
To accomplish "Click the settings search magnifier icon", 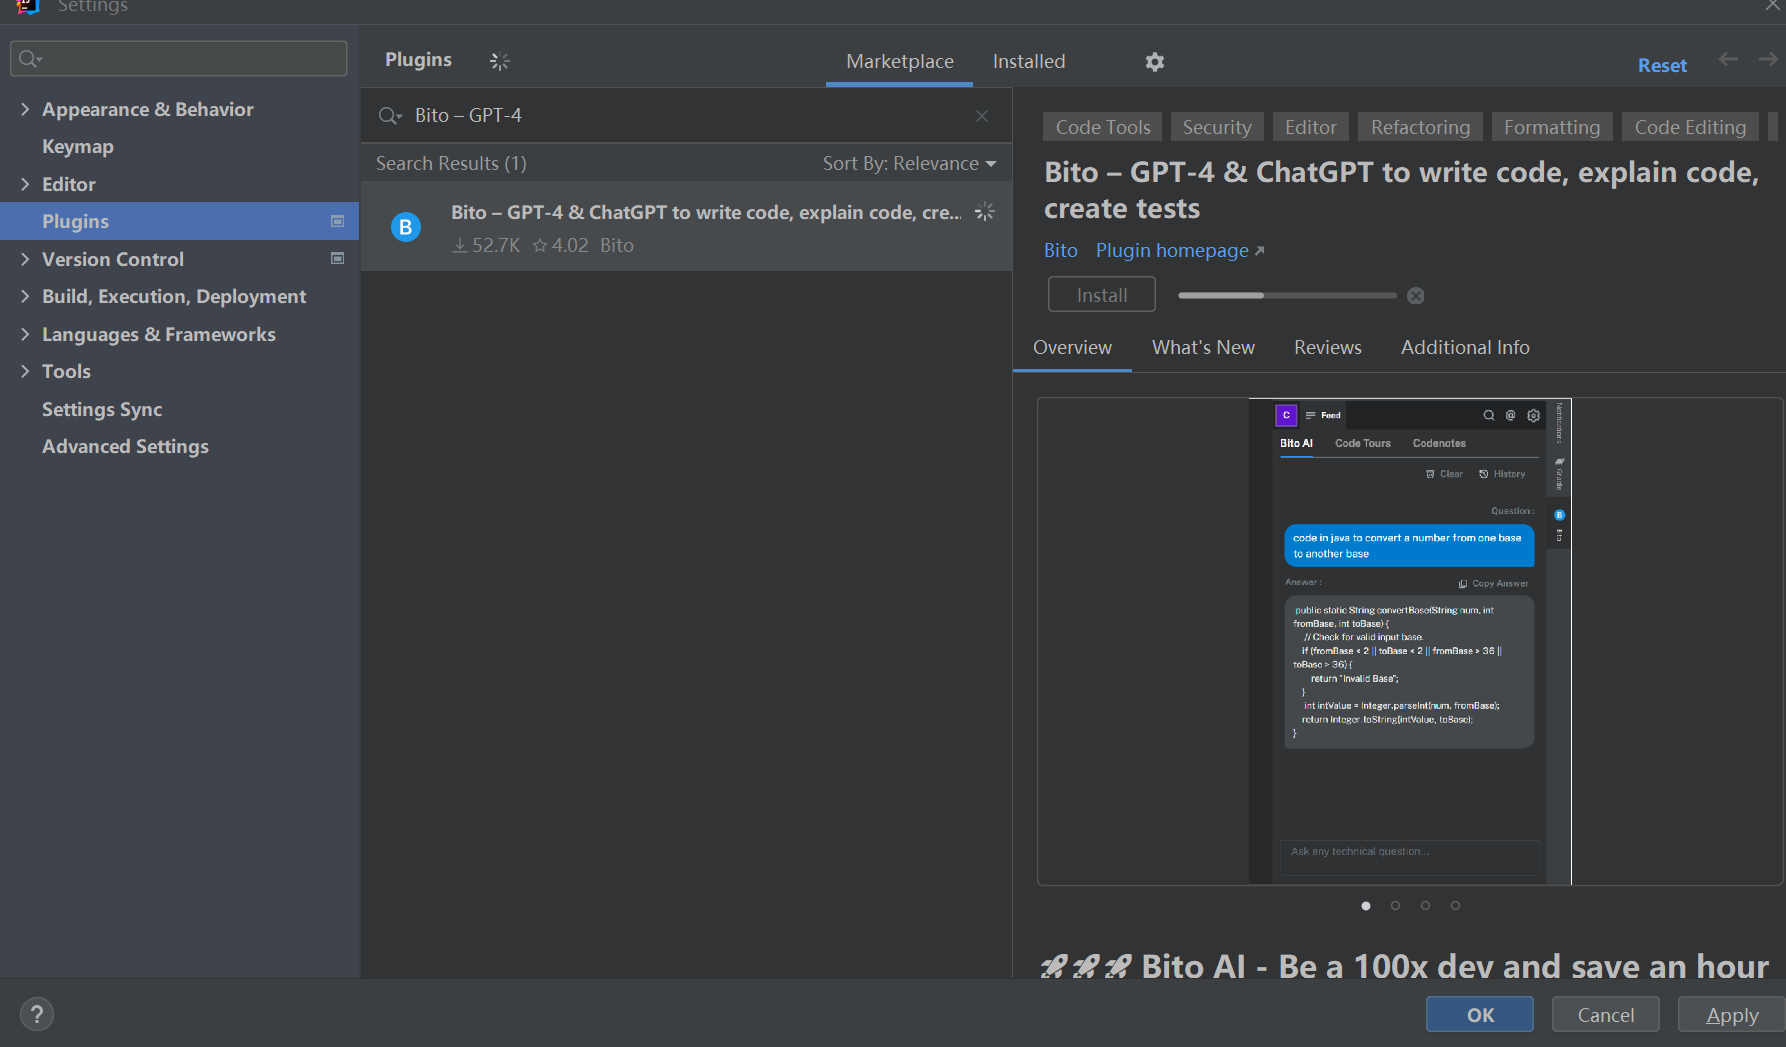I will click(x=30, y=58).
